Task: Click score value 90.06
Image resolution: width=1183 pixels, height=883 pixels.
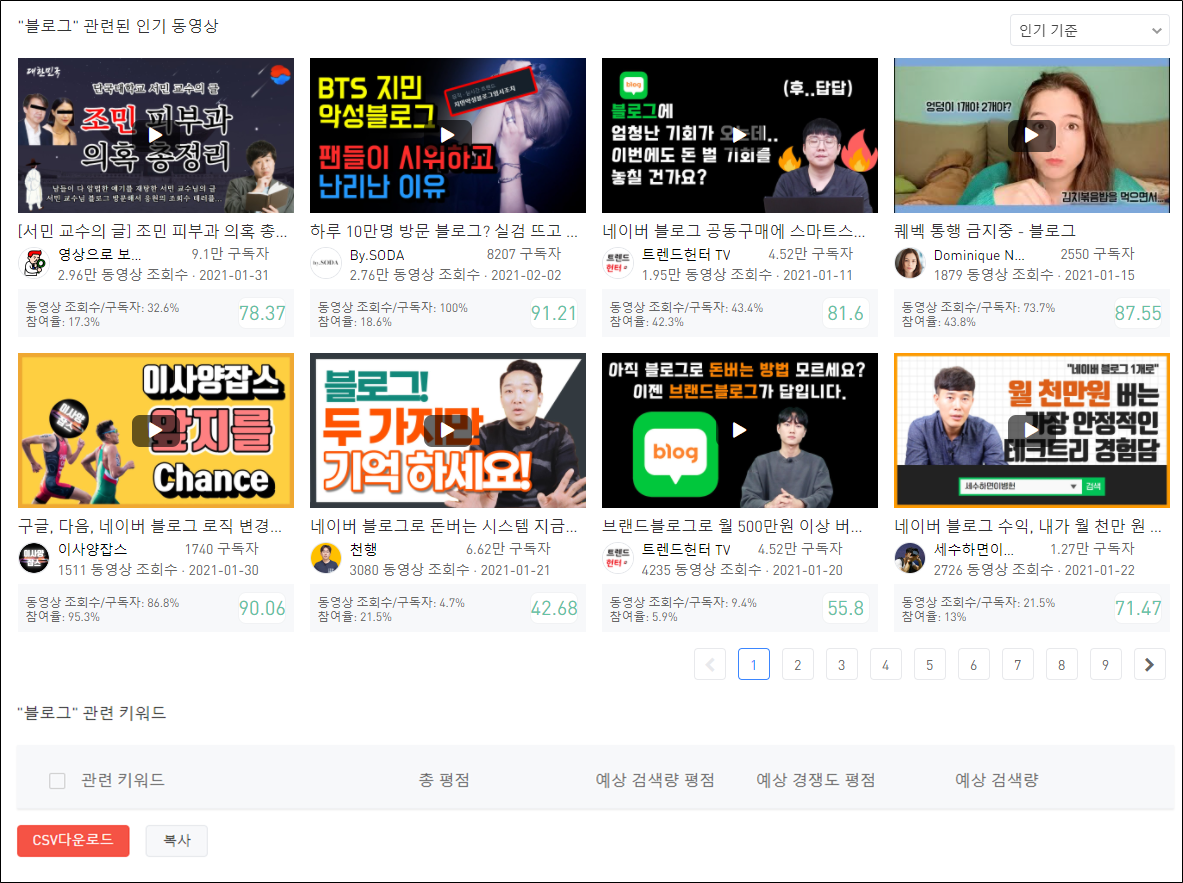Action: click(262, 608)
